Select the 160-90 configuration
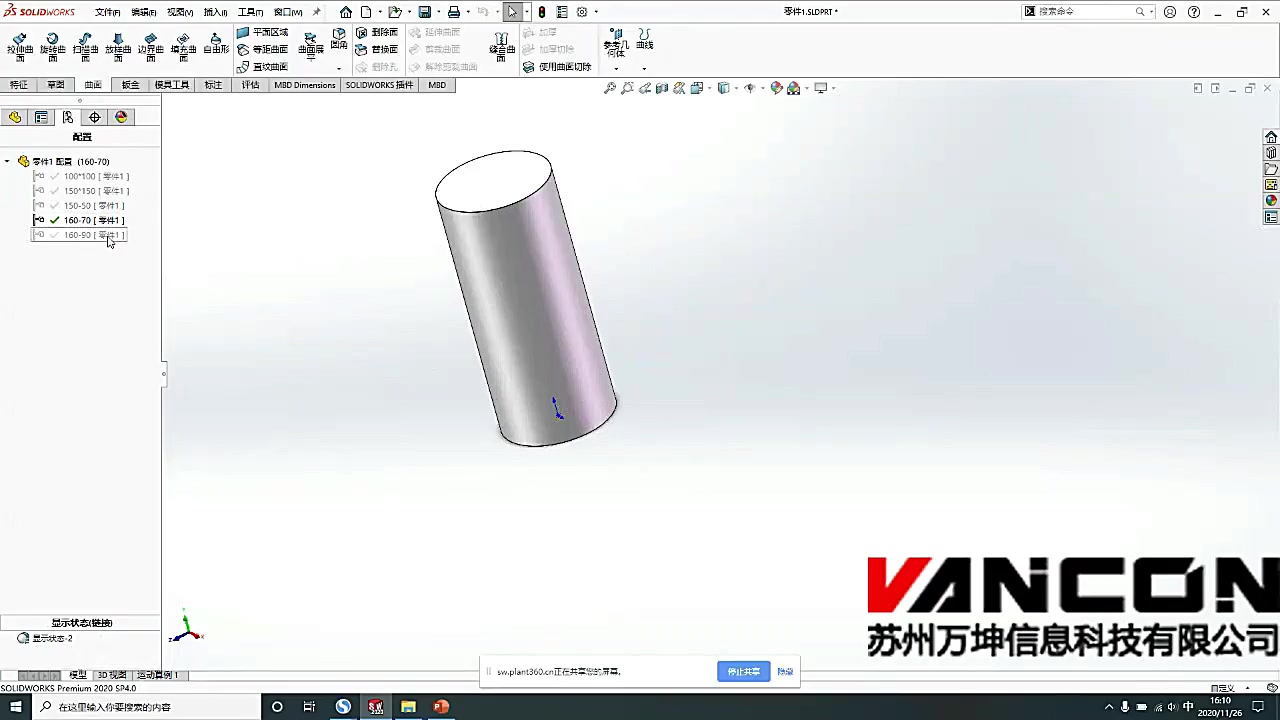1280x720 pixels. click(x=79, y=235)
